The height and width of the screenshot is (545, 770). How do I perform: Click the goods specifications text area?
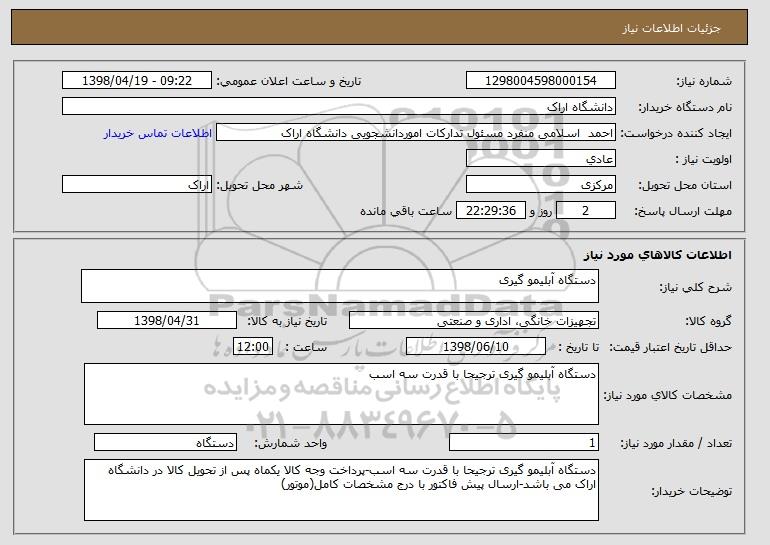click(x=341, y=394)
